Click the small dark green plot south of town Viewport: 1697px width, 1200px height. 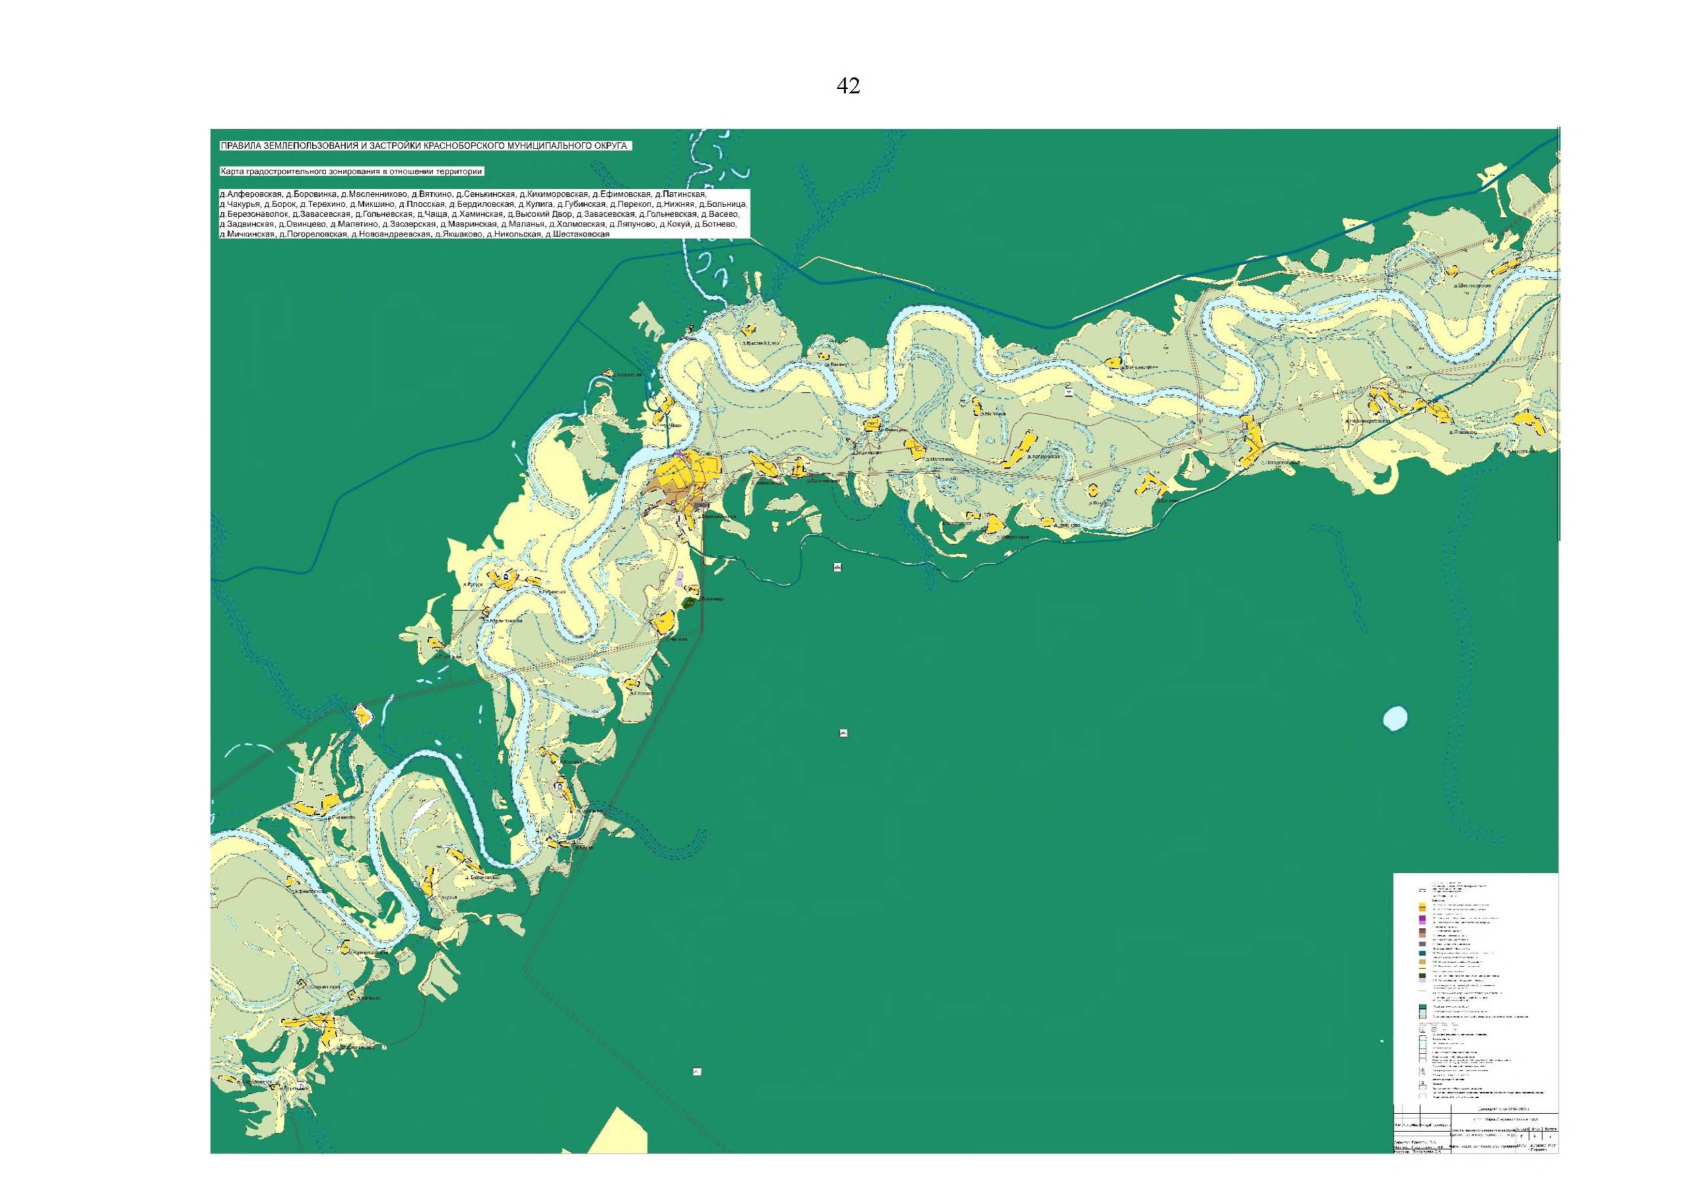pos(688,602)
